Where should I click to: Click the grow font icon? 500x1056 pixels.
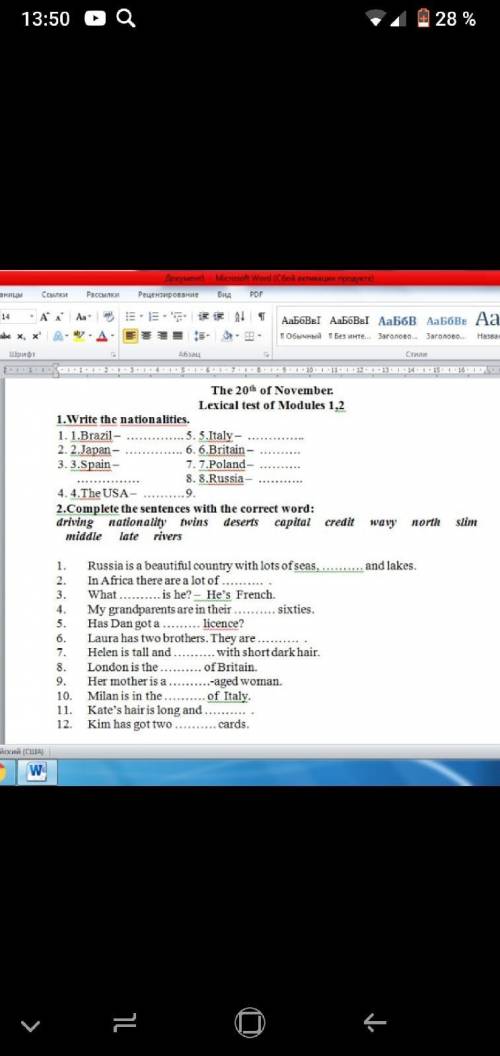pyautogui.click(x=44, y=317)
